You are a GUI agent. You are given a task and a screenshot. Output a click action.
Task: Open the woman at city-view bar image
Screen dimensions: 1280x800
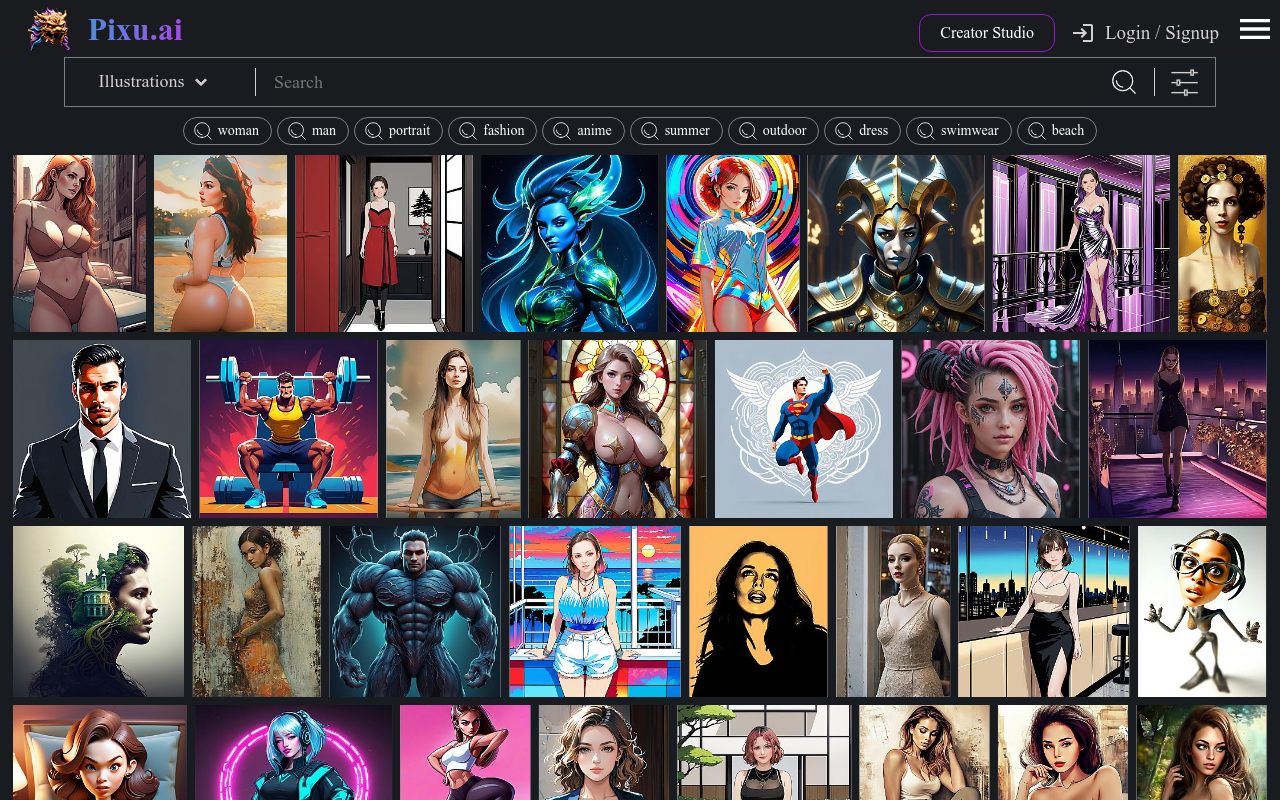pos(1044,611)
